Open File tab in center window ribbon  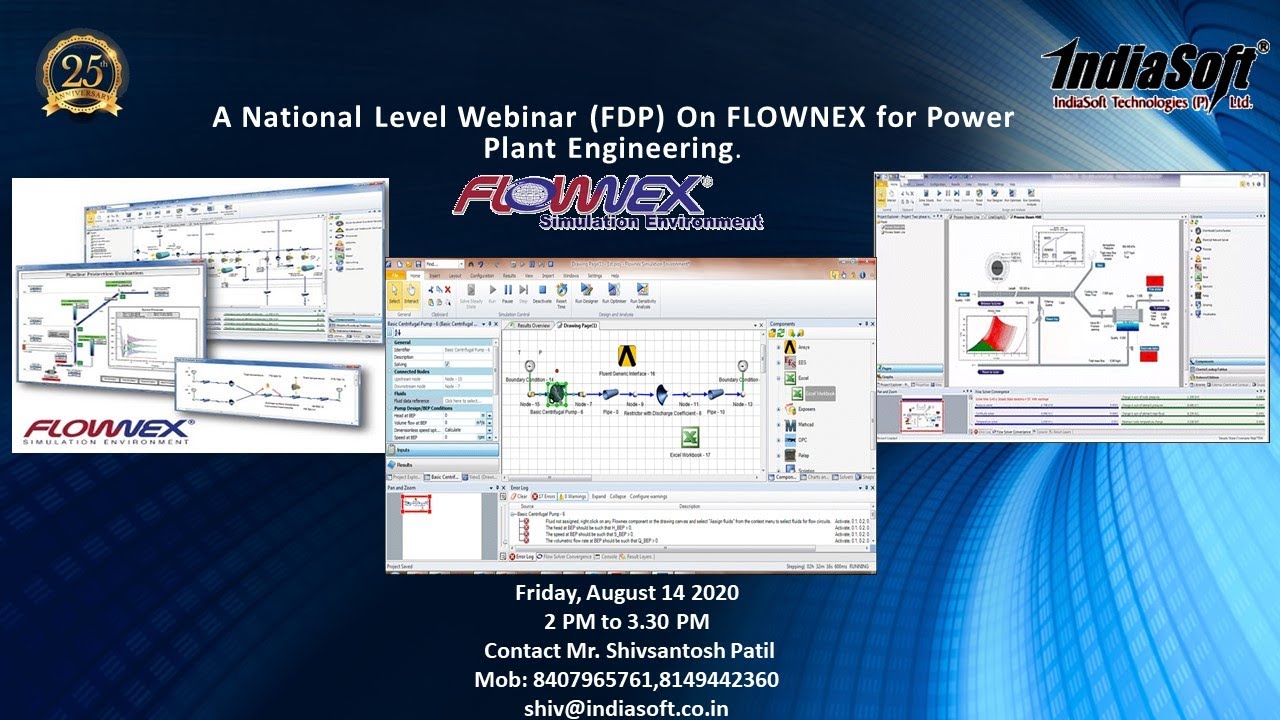[x=395, y=275]
